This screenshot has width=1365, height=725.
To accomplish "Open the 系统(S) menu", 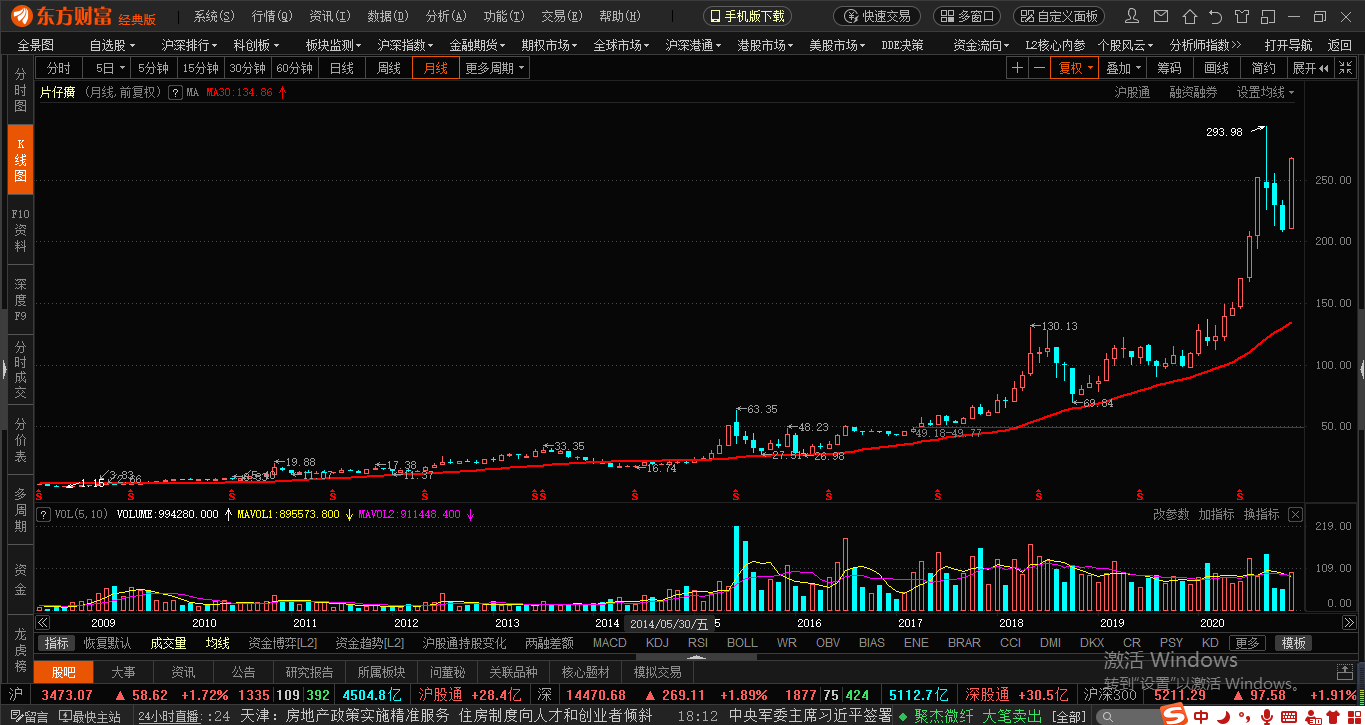I will [x=214, y=16].
